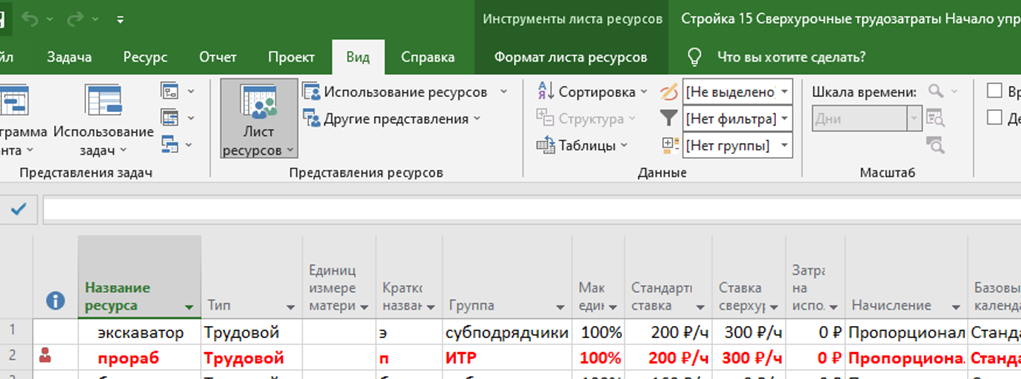Click the Zoom magnifier icon
This screenshot has height=379, width=1021.
pyautogui.click(x=936, y=91)
